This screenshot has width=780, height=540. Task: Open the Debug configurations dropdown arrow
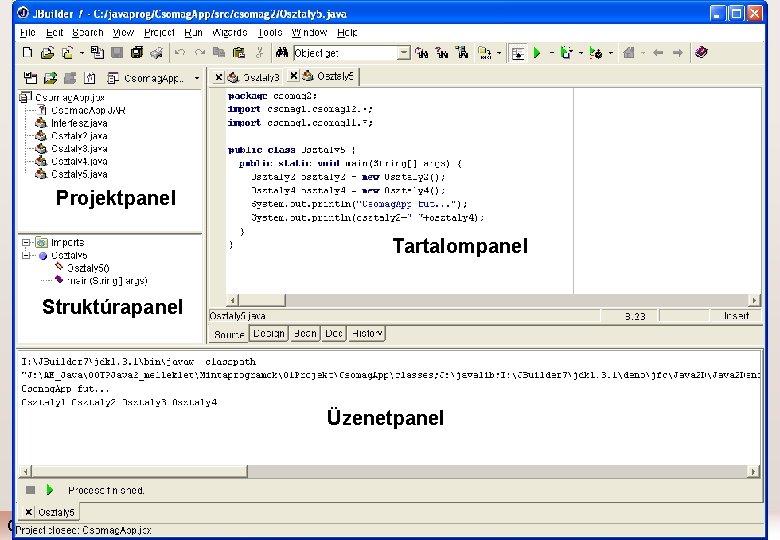(581, 52)
